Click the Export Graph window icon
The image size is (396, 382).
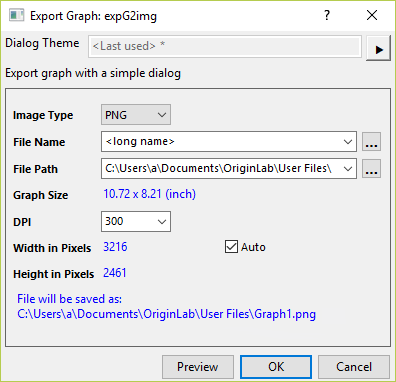(x=16, y=15)
